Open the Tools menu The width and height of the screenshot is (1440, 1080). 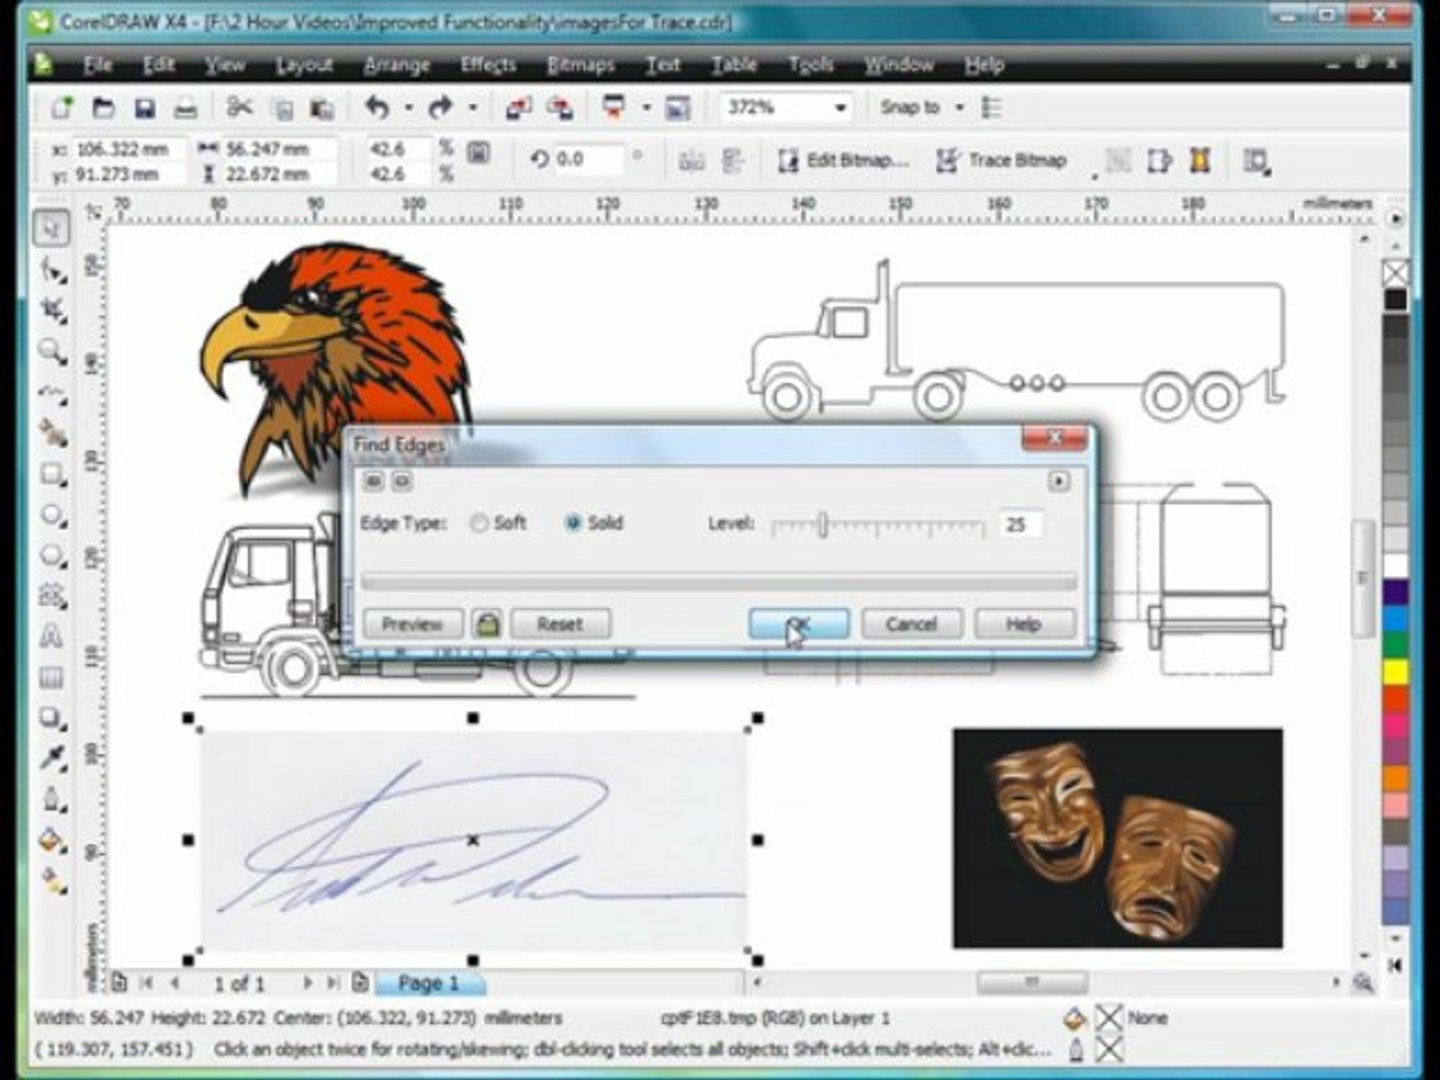click(810, 65)
